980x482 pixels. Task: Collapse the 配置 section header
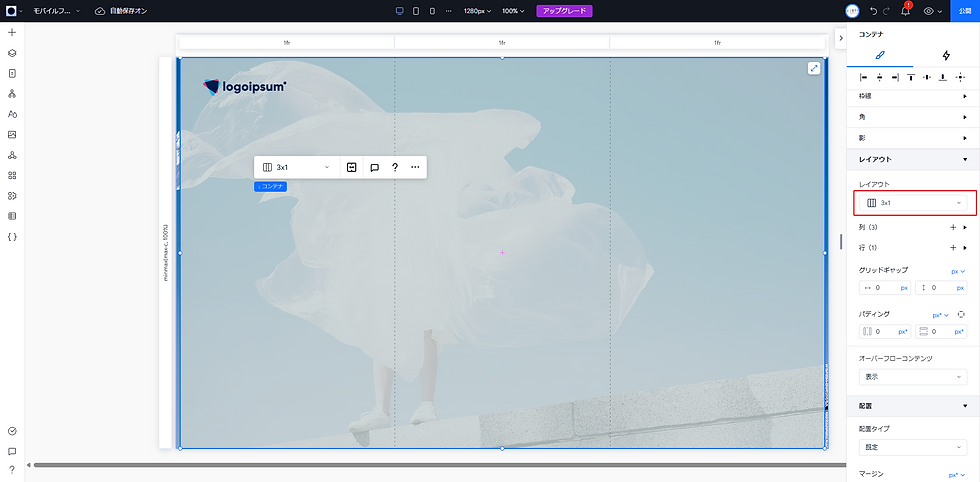tap(913, 406)
